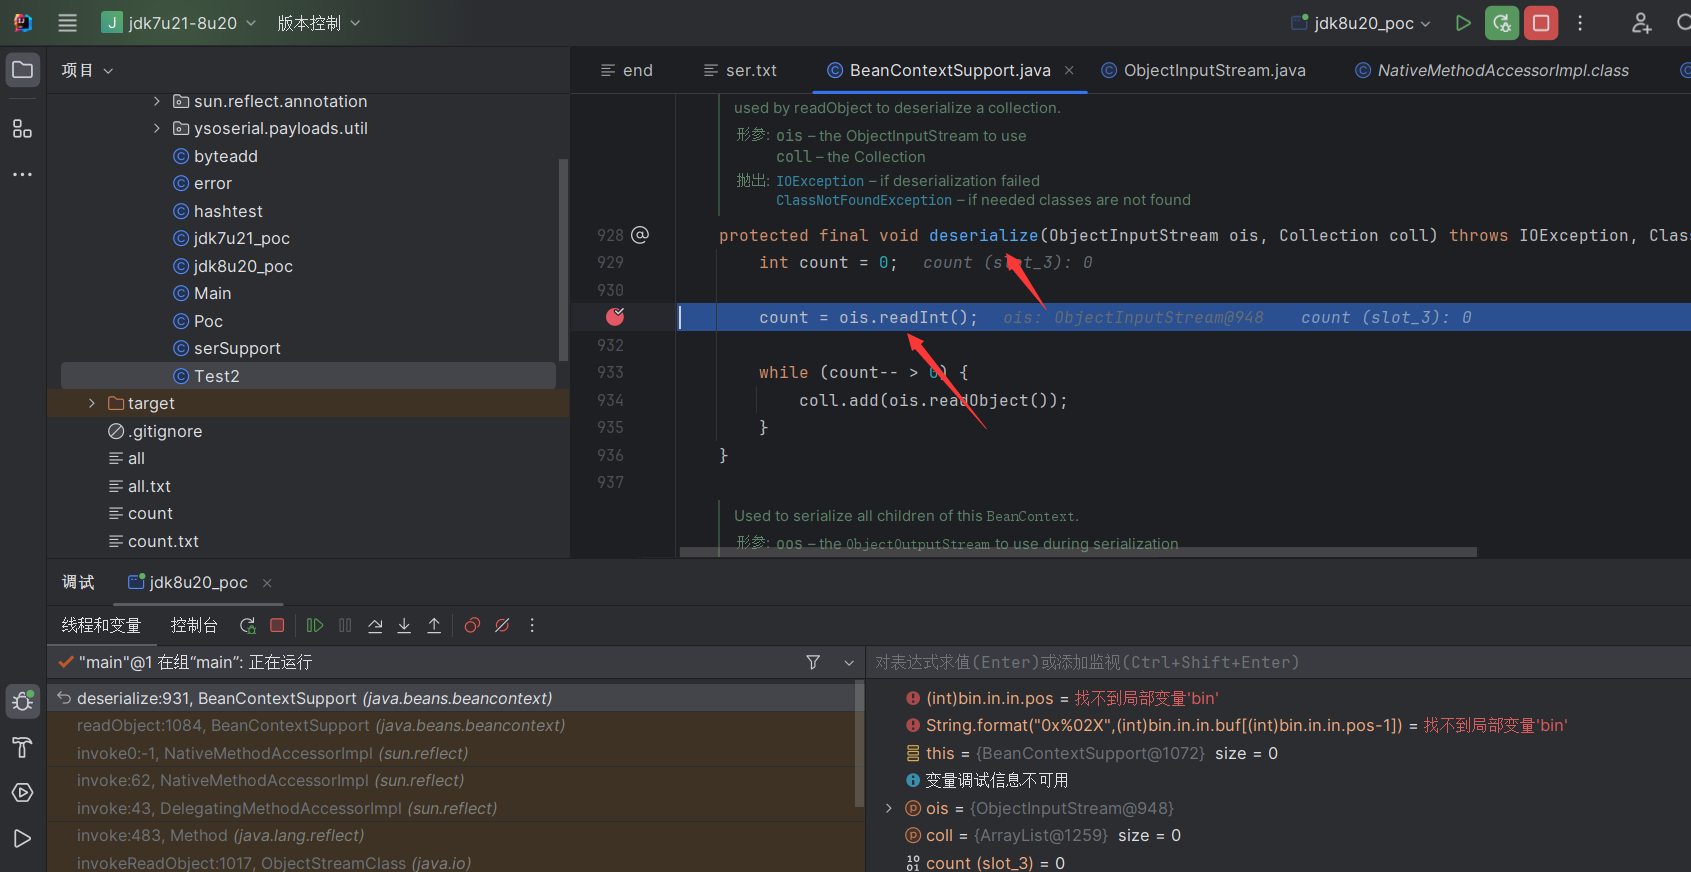This screenshot has height=872, width=1691.
Task: Resume program execution
Action: (315, 625)
